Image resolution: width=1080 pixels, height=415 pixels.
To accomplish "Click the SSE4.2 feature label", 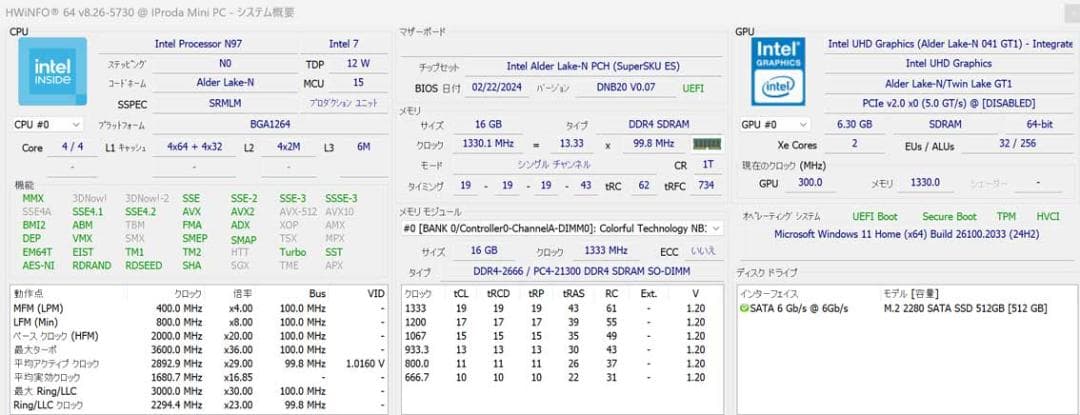I will tap(141, 212).
